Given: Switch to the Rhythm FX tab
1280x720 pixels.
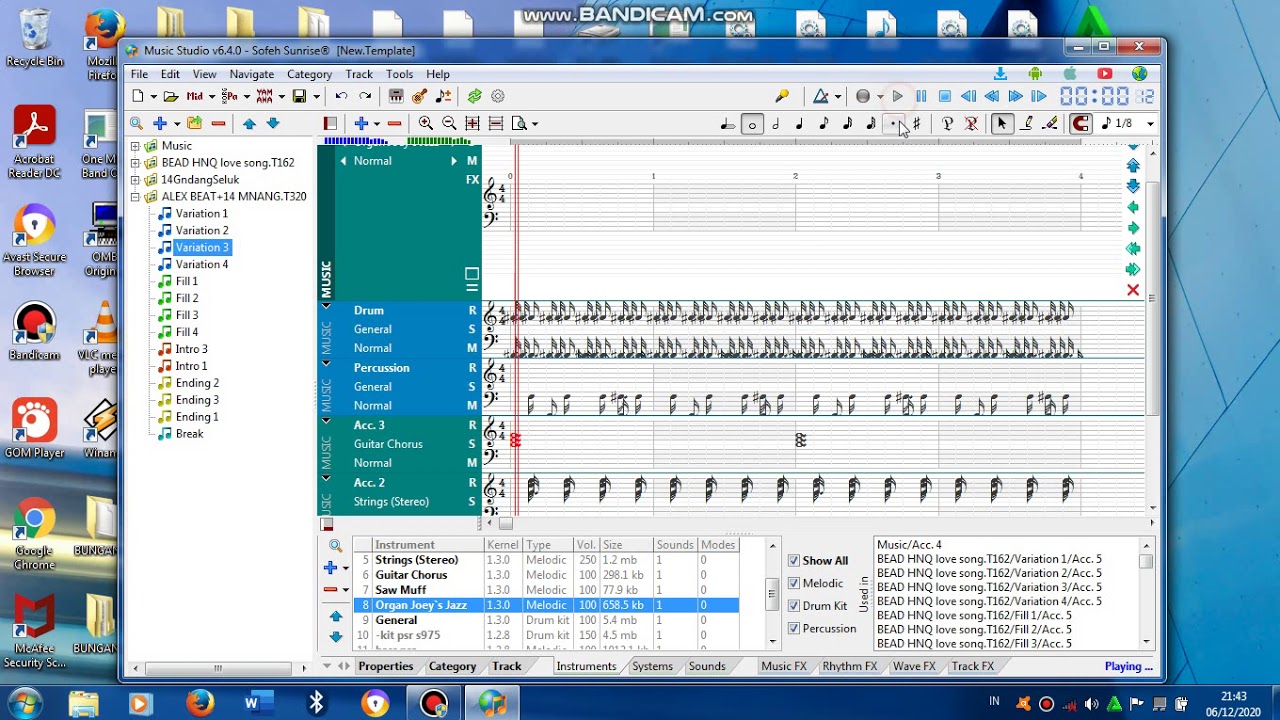Looking at the screenshot, I should coord(849,666).
